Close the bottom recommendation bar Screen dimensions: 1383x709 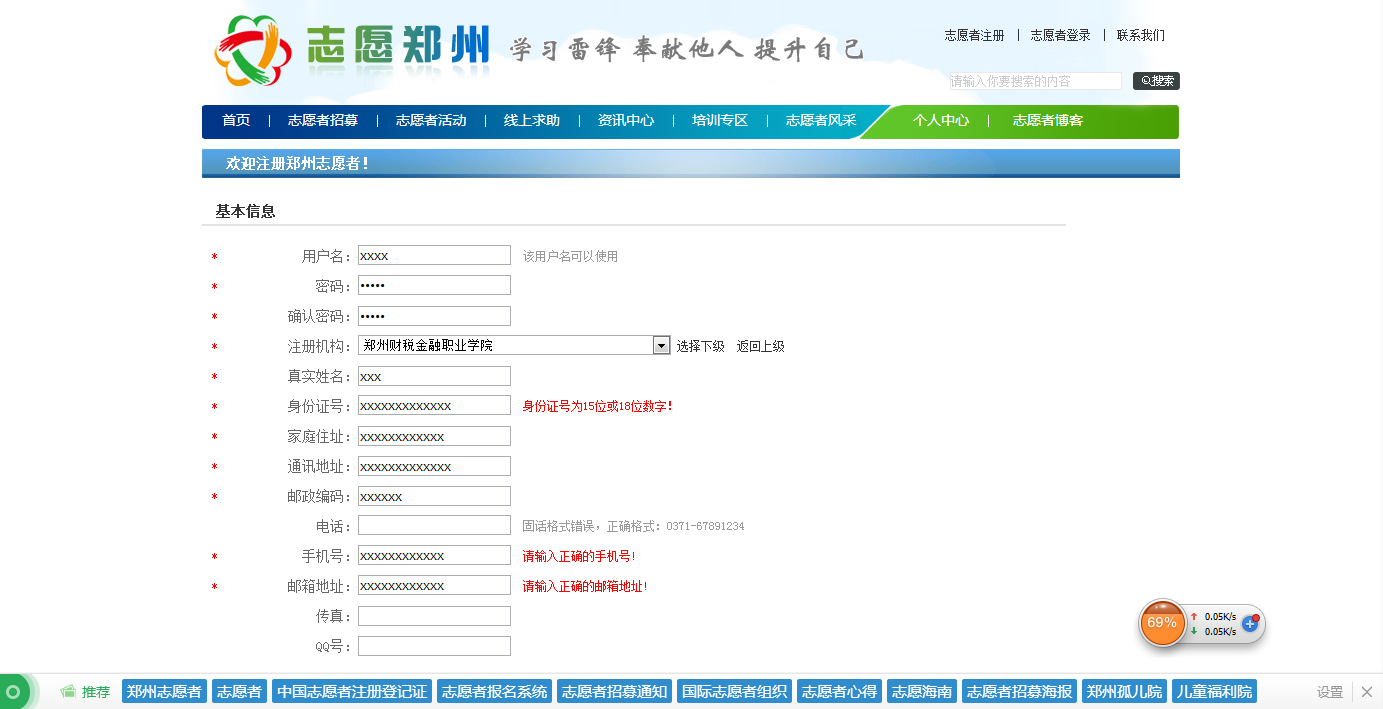[x=1367, y=692]
